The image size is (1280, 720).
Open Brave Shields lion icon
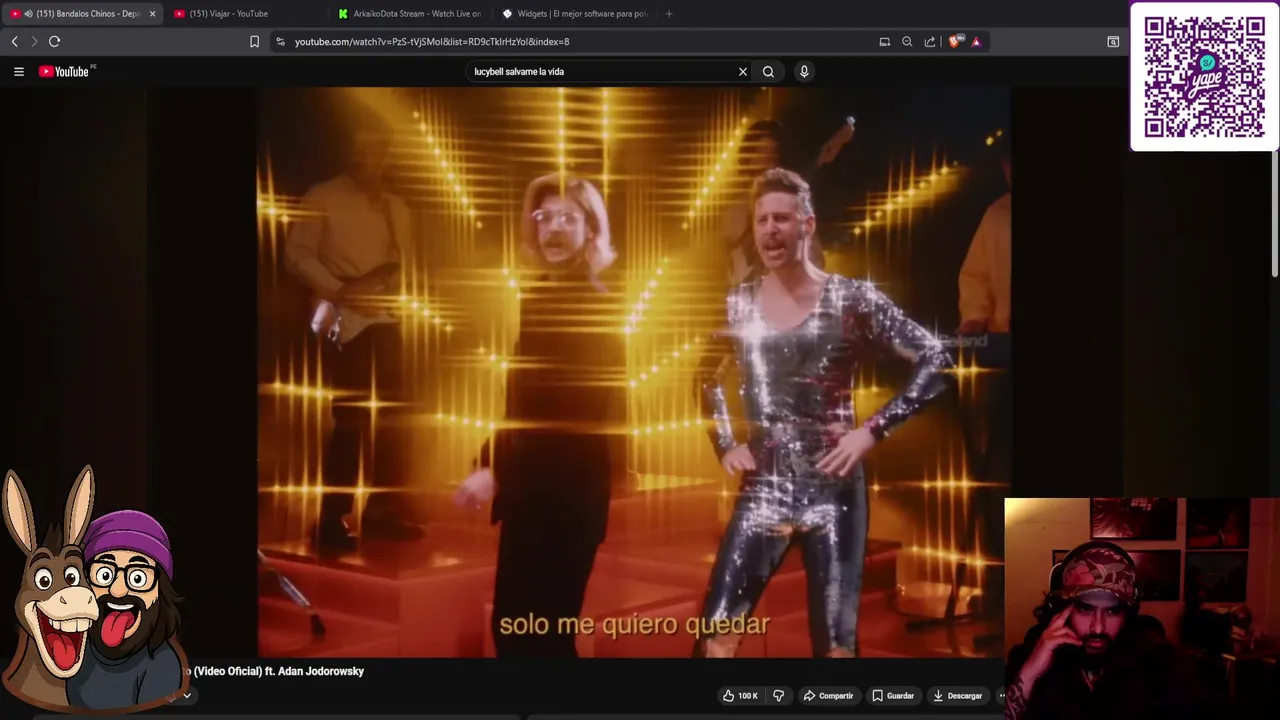pos(954,41)
